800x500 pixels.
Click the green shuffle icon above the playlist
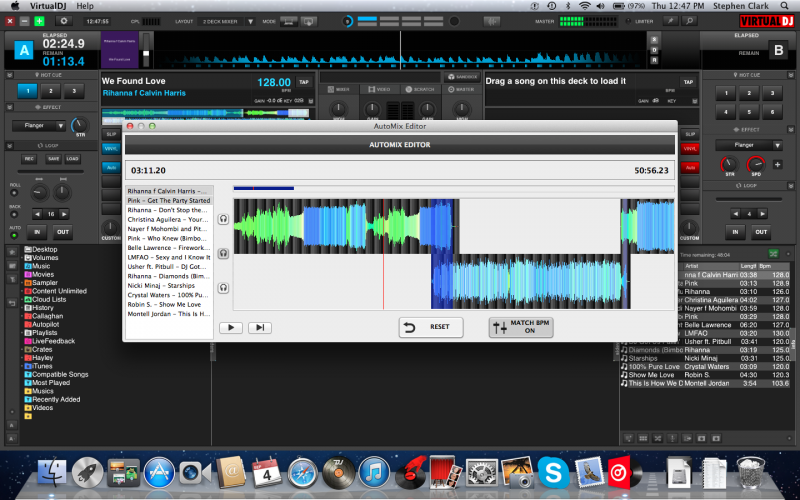[773, 254]
